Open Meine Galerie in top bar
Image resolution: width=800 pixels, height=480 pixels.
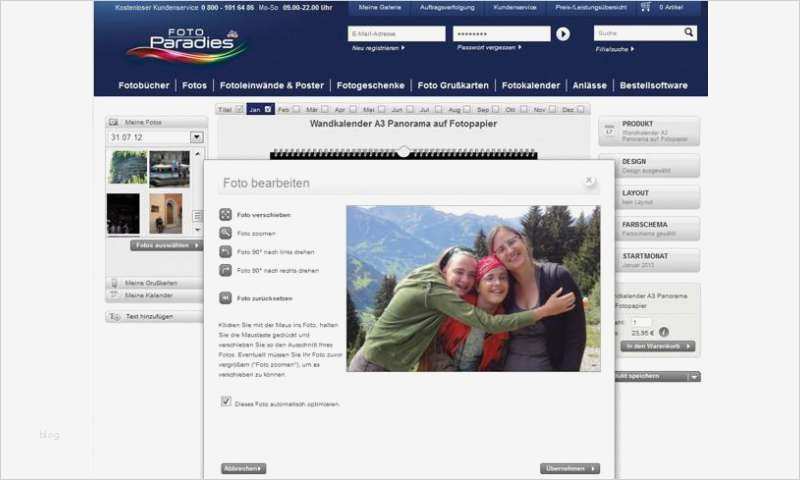coord(380,8)
